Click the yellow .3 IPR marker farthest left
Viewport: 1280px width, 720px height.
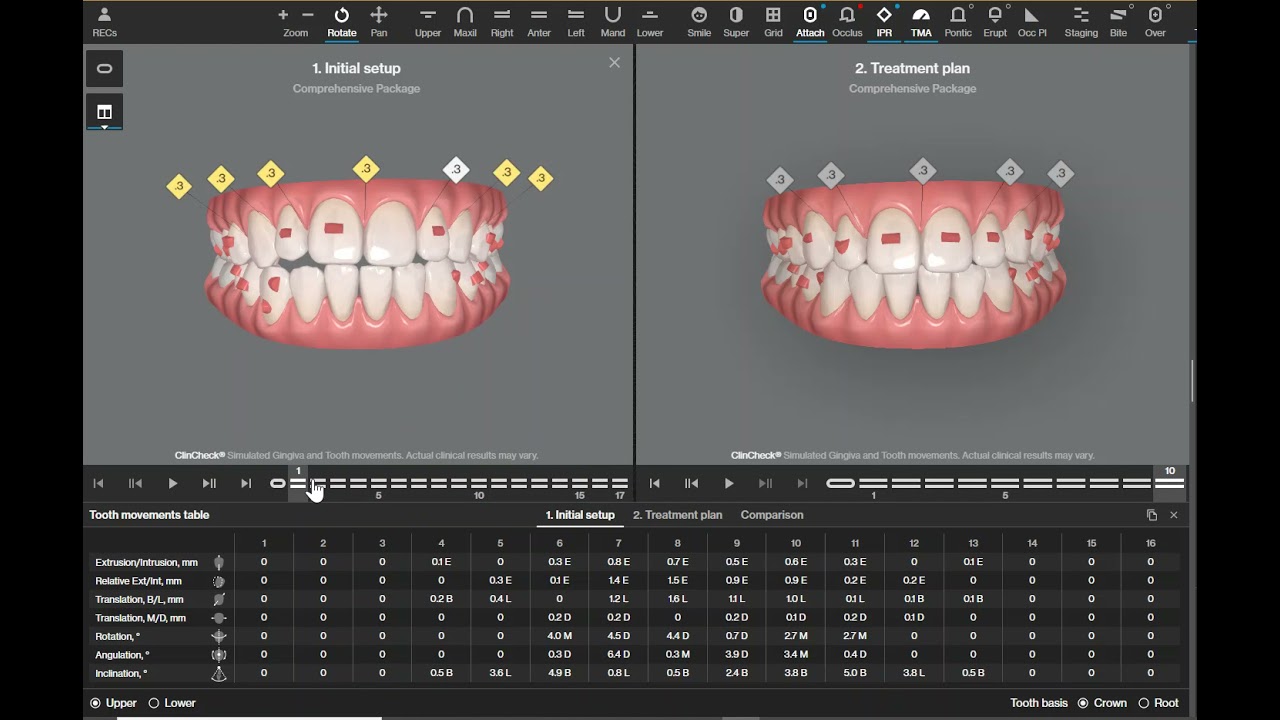point(179,186)
